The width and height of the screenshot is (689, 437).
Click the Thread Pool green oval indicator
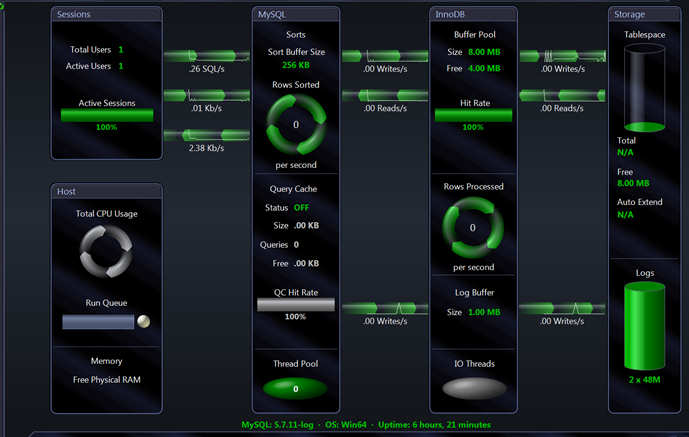pos(295,389)
